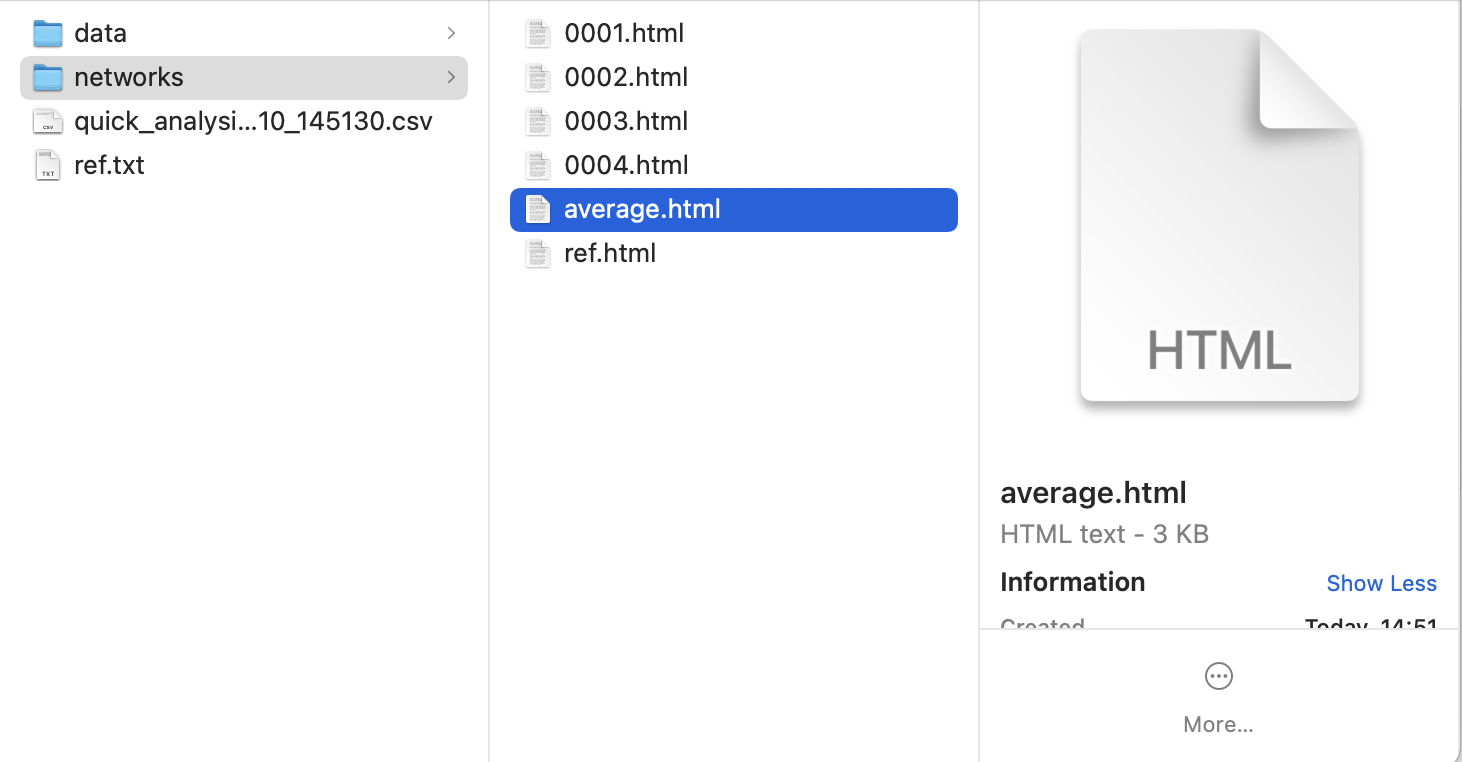
Task: Click the ref.html file icon
Action: [x=538, y=253]
